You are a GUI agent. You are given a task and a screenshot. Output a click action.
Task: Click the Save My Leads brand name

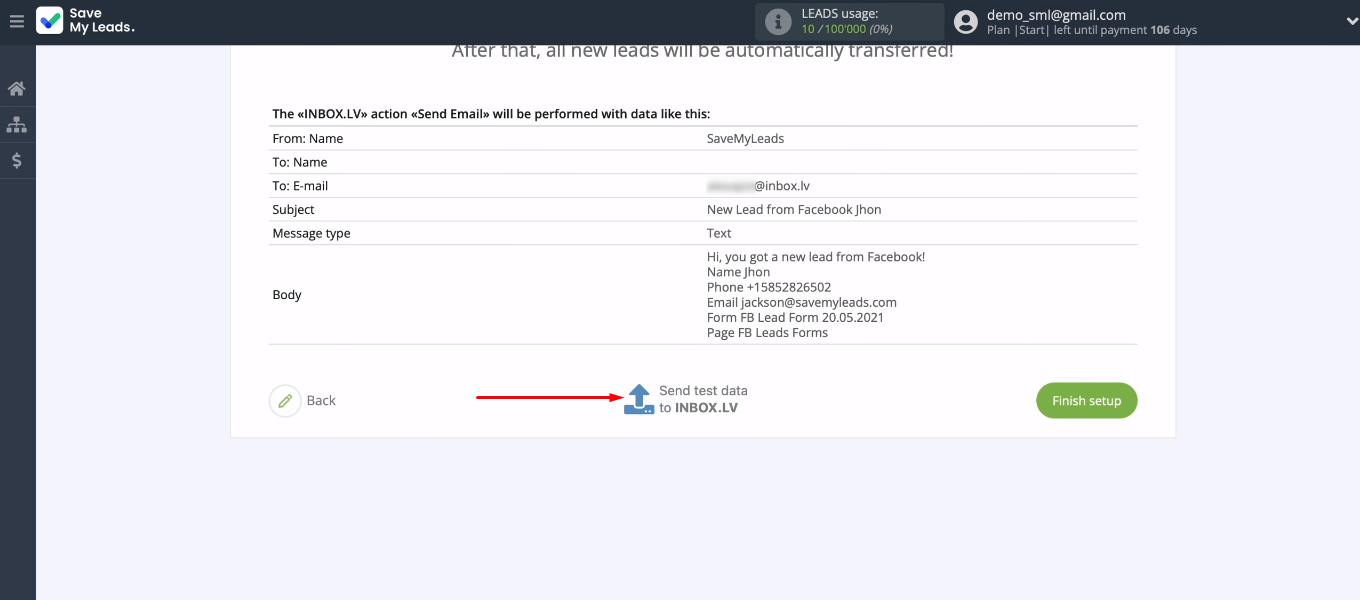101,21
